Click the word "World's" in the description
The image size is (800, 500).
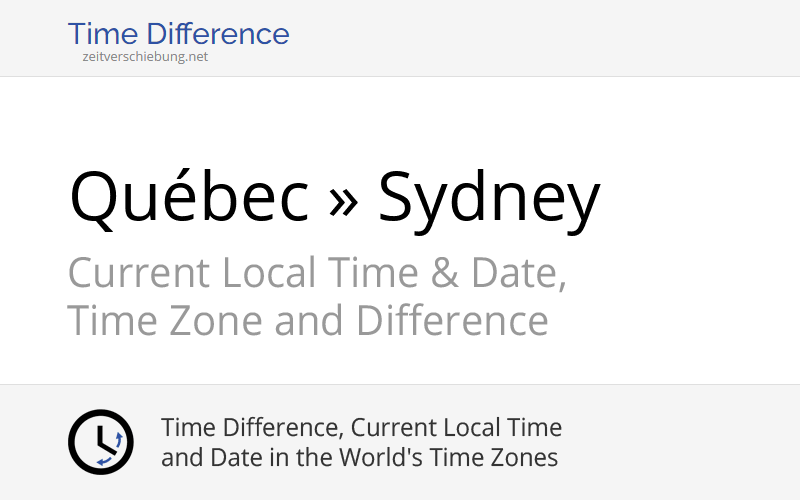pyautogui.click(x=381, y=457)
